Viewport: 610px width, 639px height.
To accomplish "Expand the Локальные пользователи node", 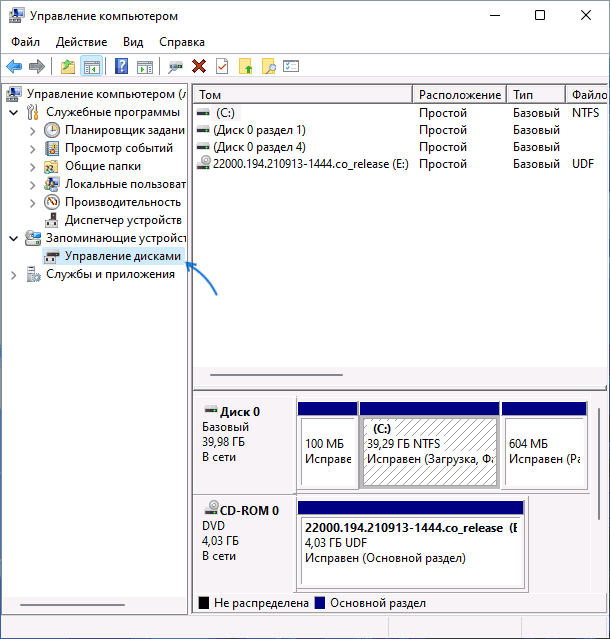I will 33,185.
